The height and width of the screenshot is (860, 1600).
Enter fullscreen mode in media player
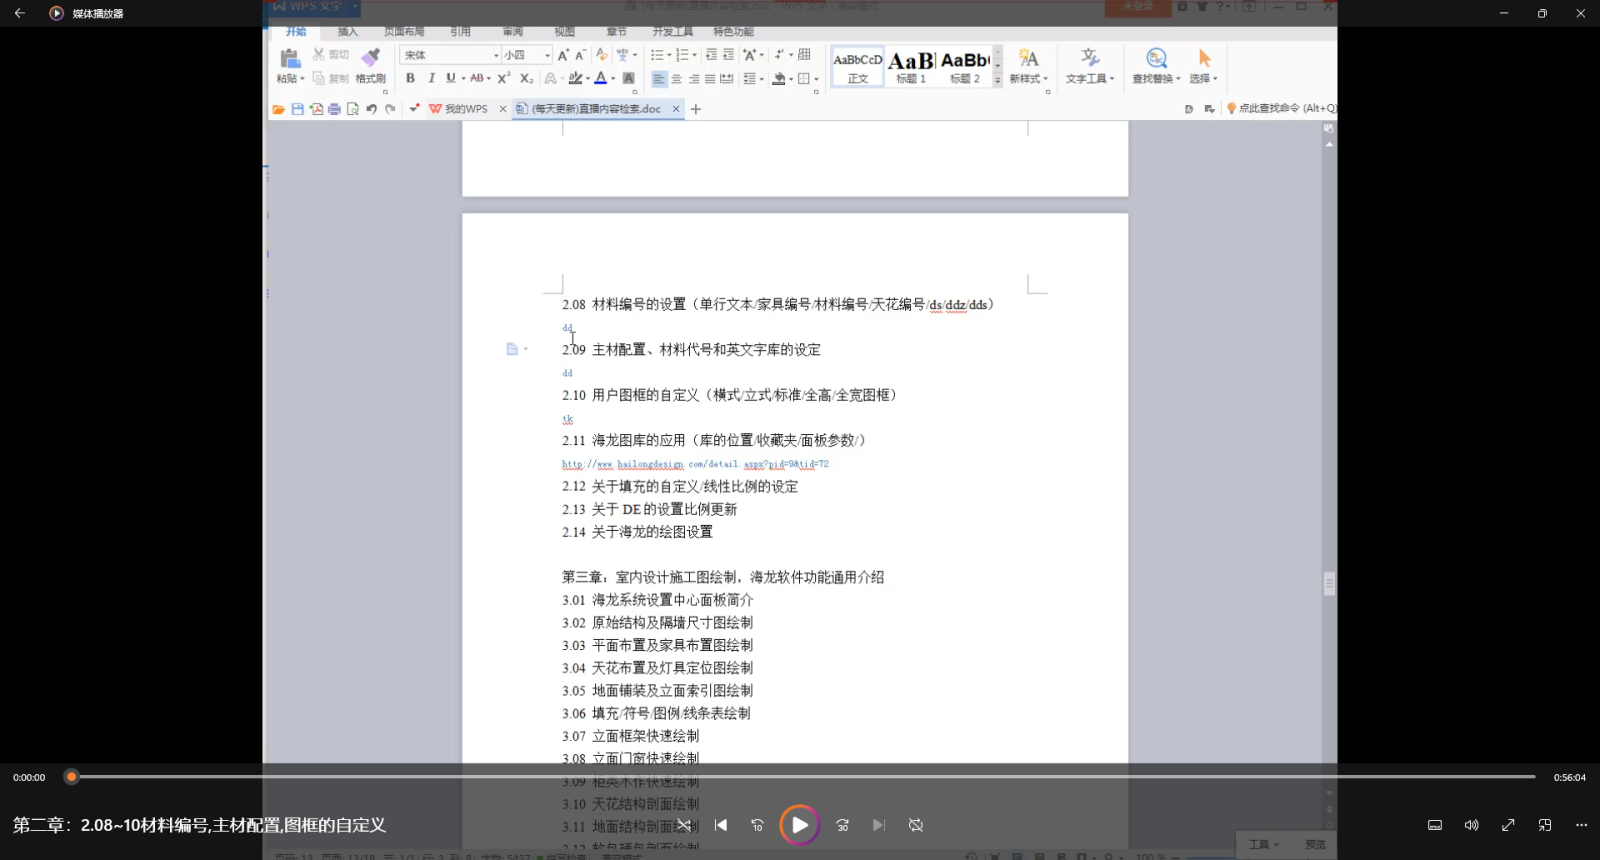click(x=1508, y=825)
